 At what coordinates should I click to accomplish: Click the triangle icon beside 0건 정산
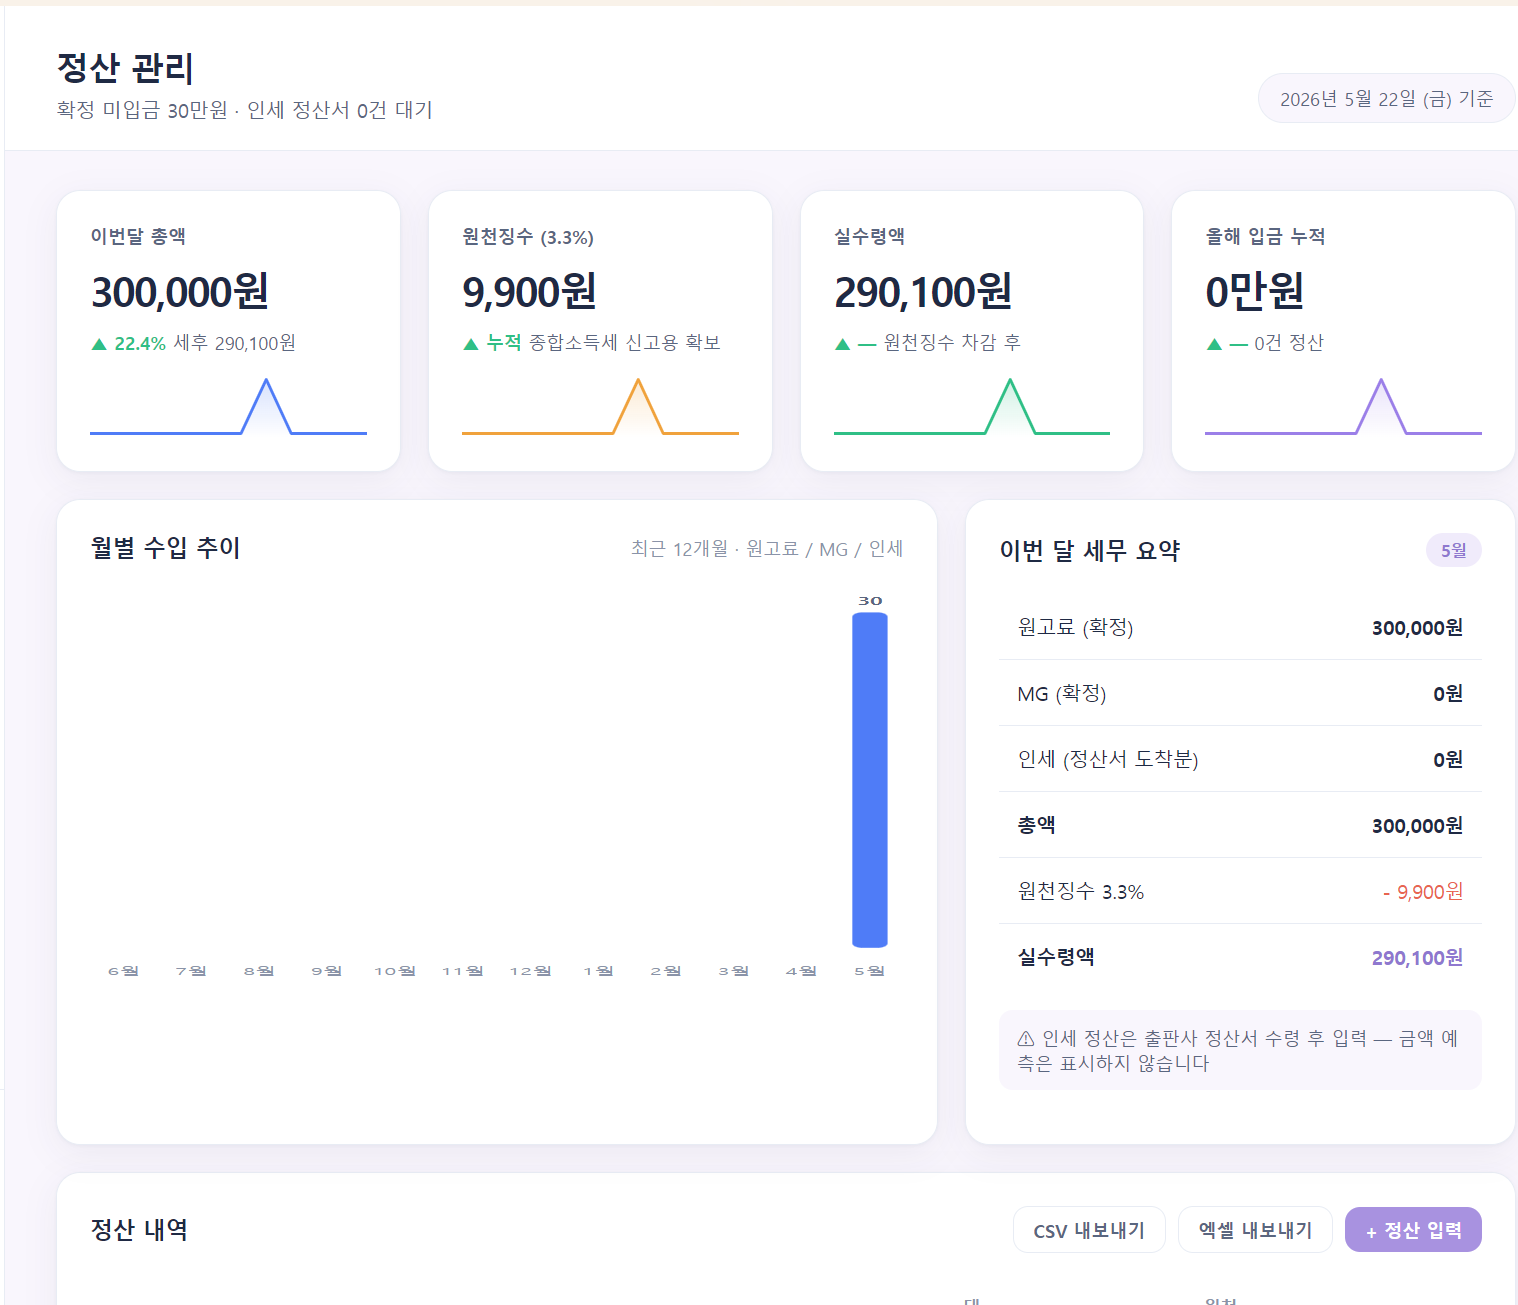[x=1214, y=344]
